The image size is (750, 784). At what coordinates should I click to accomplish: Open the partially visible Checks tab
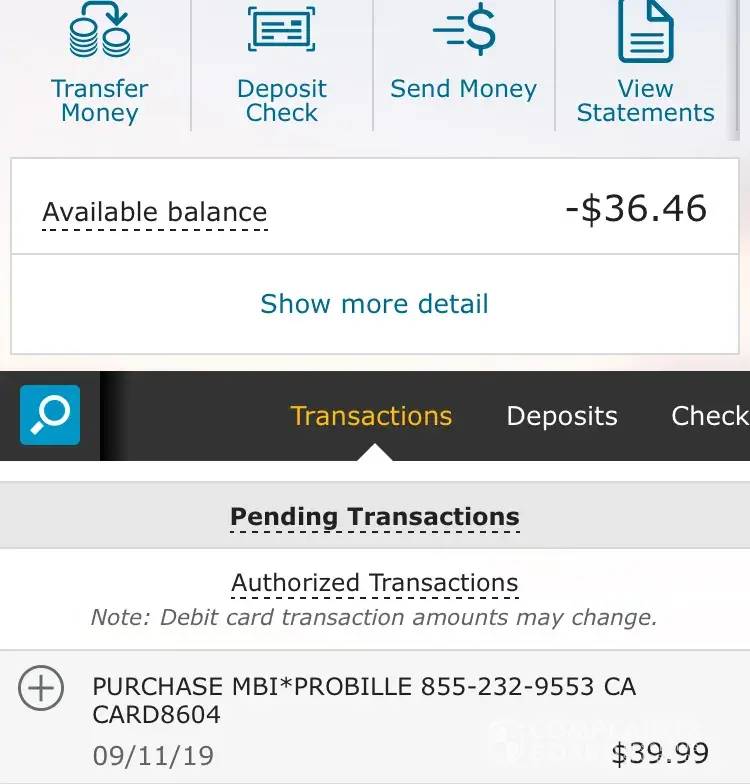[x=709, y=416]
